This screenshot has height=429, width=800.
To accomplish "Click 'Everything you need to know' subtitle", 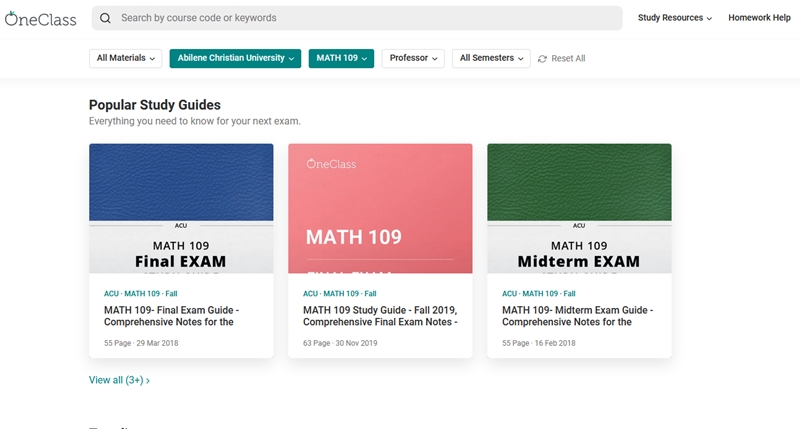I will (x=195, y=121).
